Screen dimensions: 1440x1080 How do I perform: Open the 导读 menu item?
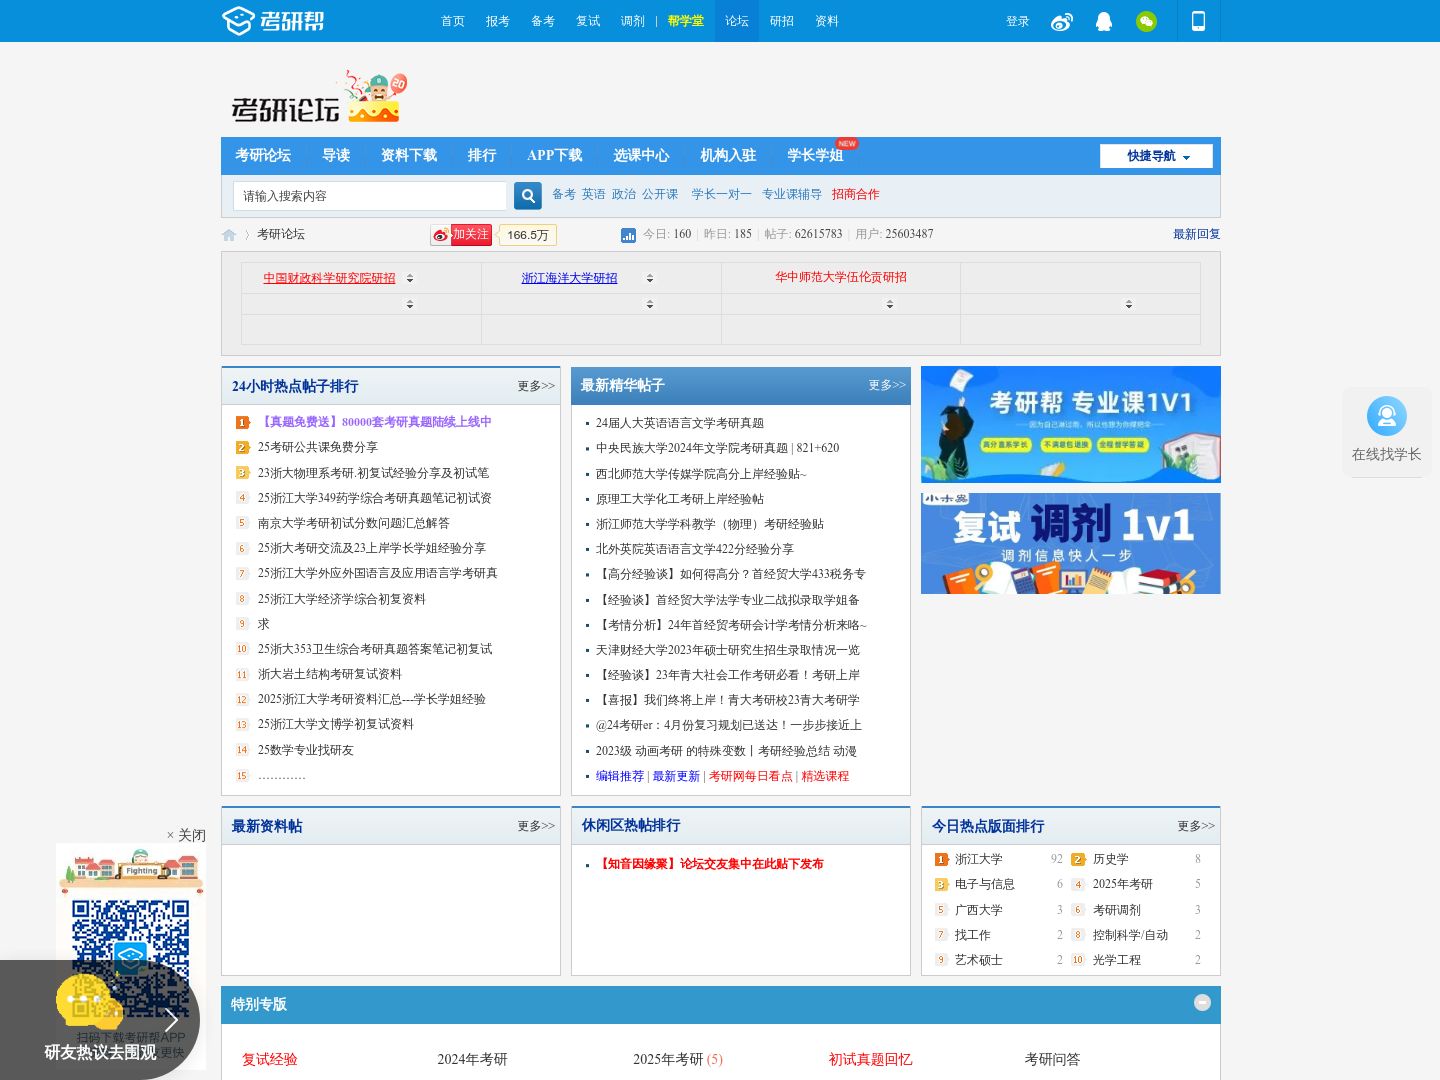pos(336,155)
